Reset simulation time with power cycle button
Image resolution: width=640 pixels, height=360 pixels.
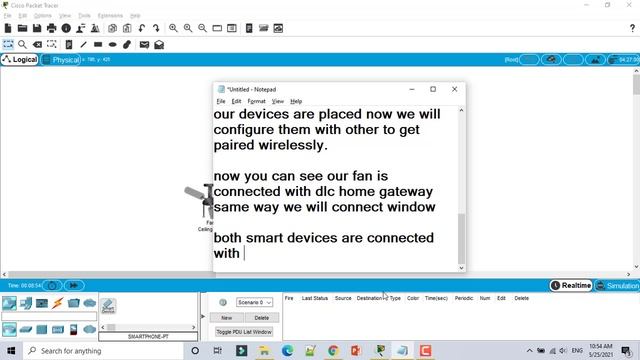(x=52, y=285)
